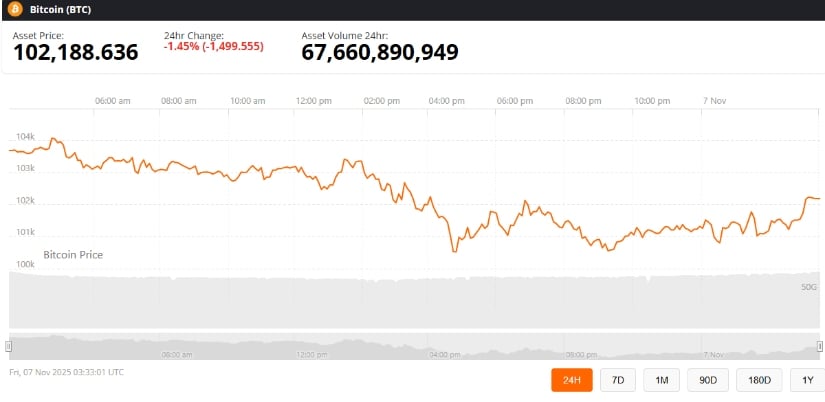Click the right navigator range handle

820,345
